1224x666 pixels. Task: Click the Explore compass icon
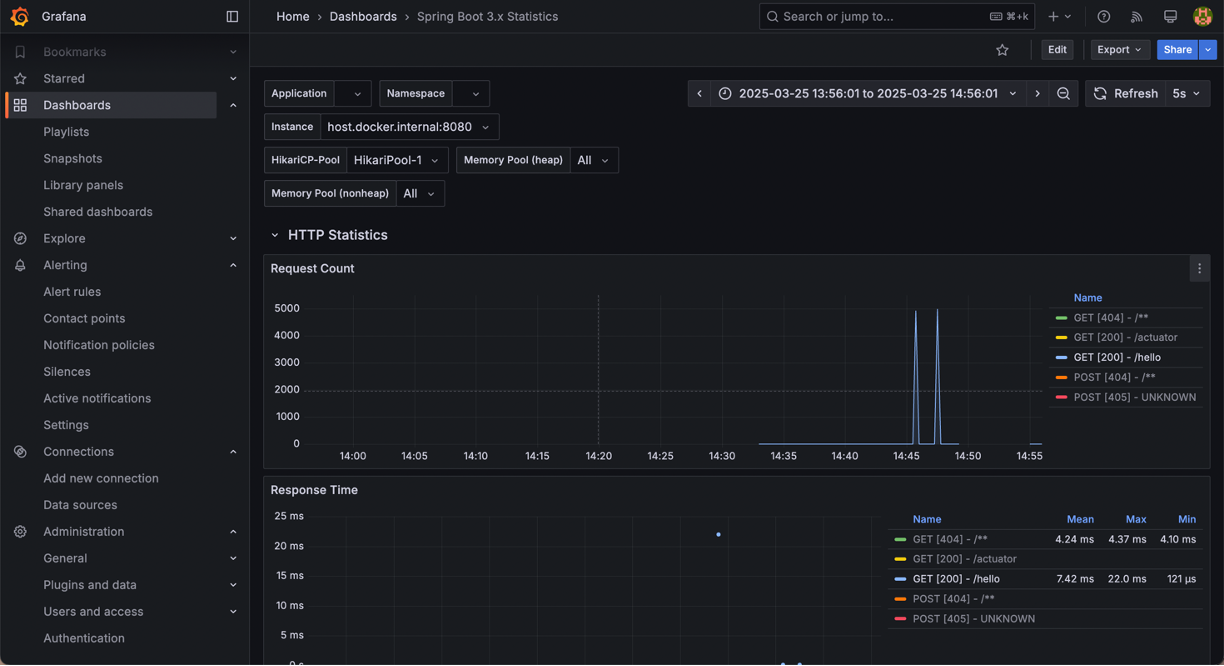coord(20,238)
